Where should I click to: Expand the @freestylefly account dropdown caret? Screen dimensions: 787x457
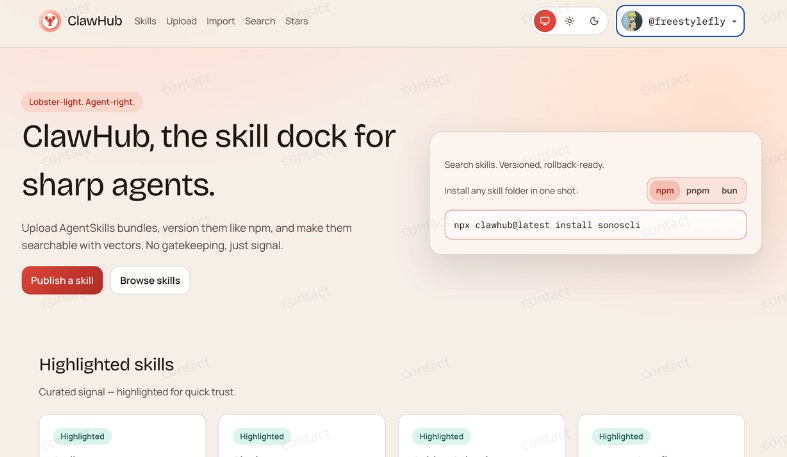click(x=735, y=21)
